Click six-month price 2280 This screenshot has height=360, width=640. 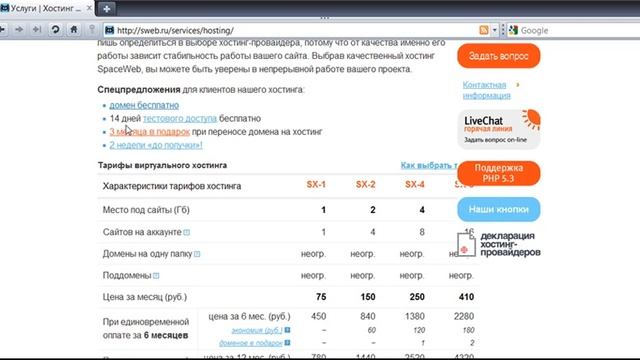coord(464,316)
